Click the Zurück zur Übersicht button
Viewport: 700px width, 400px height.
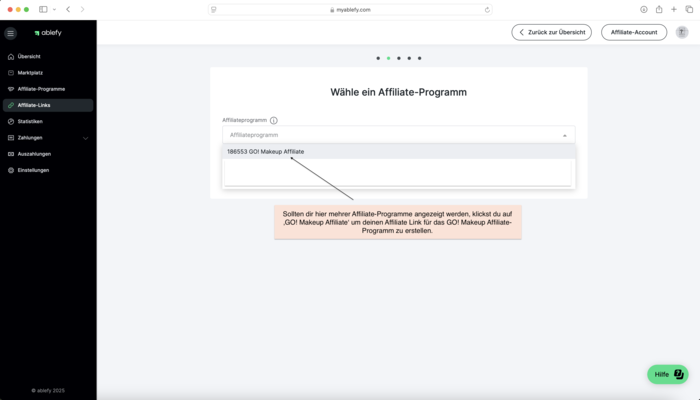tap(551, 32)
